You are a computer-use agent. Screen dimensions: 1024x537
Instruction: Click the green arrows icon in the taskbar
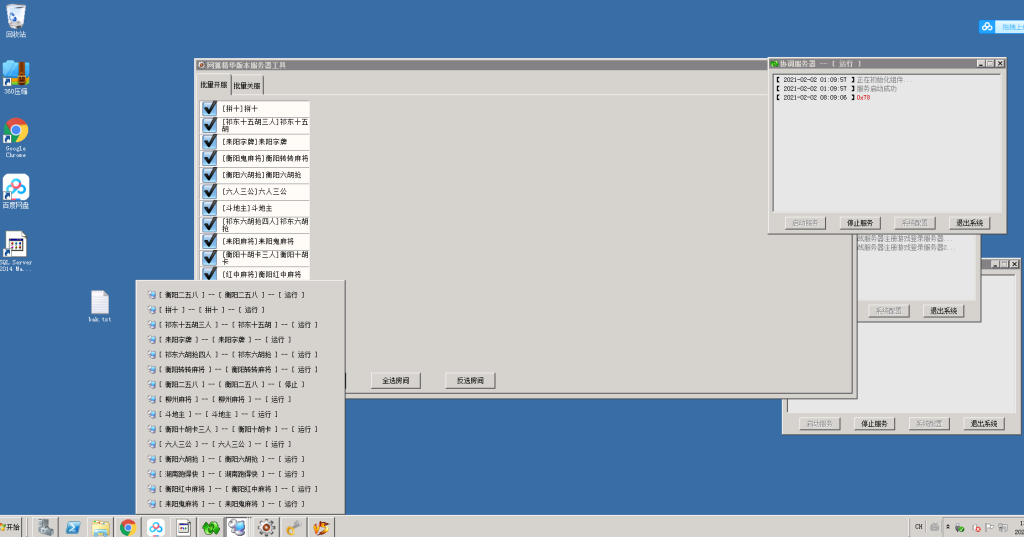tap(210, 527)
